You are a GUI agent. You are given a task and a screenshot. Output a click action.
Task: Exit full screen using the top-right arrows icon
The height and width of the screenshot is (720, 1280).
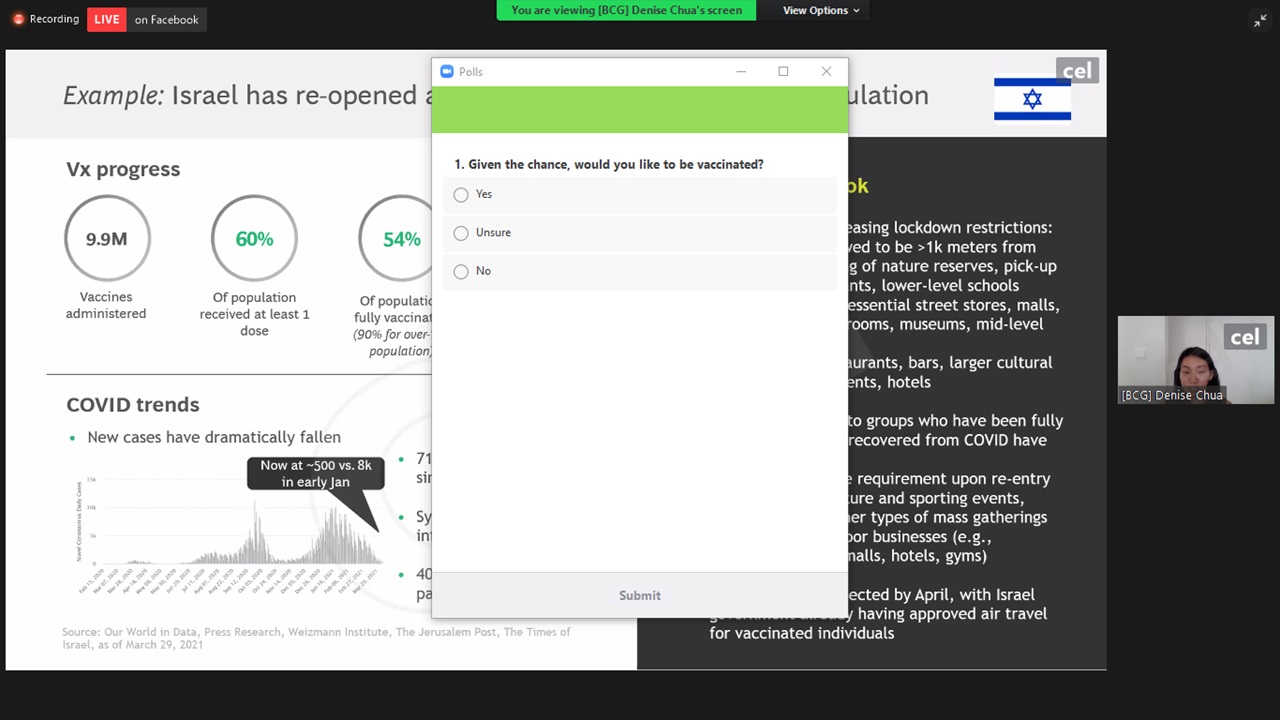click(x=1259, y=20)
